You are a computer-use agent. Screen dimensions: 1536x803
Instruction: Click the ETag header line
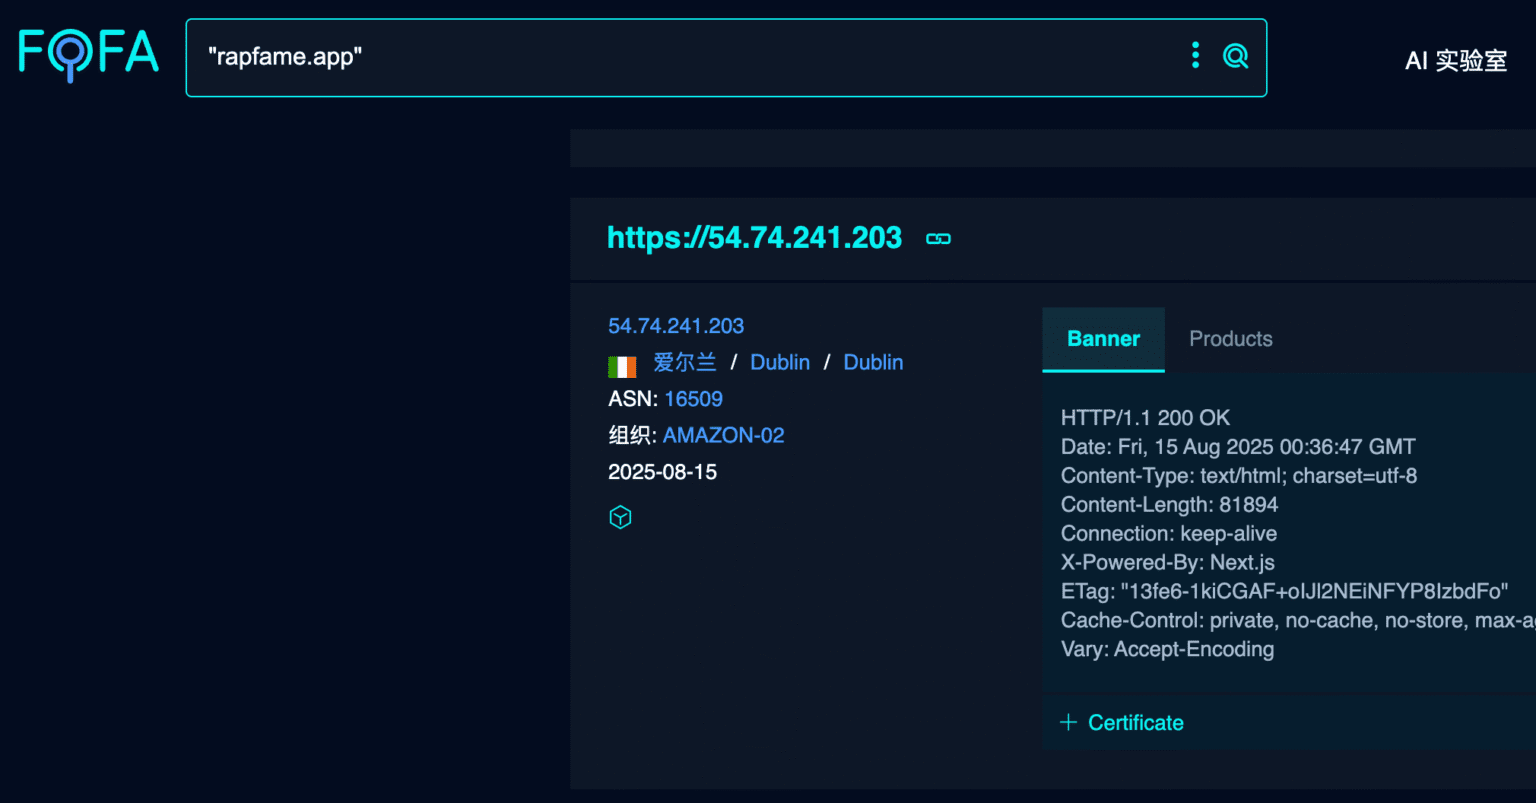click(x=1284, y=592)
